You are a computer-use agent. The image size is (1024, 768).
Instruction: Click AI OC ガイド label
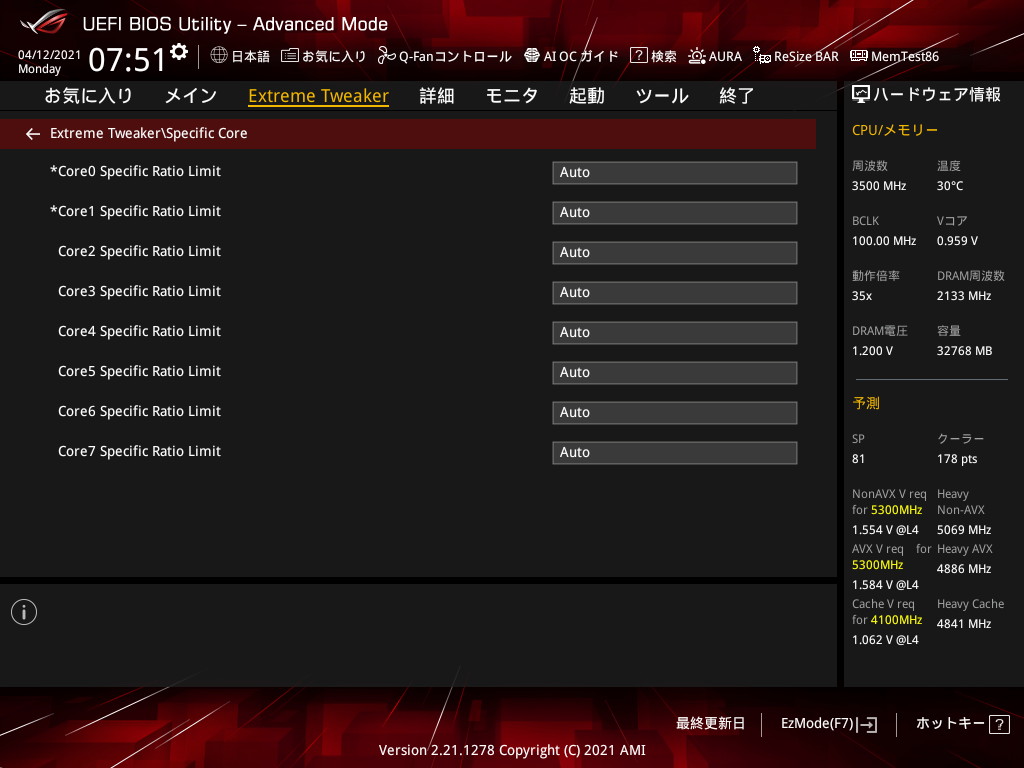[x=581, y=56]
